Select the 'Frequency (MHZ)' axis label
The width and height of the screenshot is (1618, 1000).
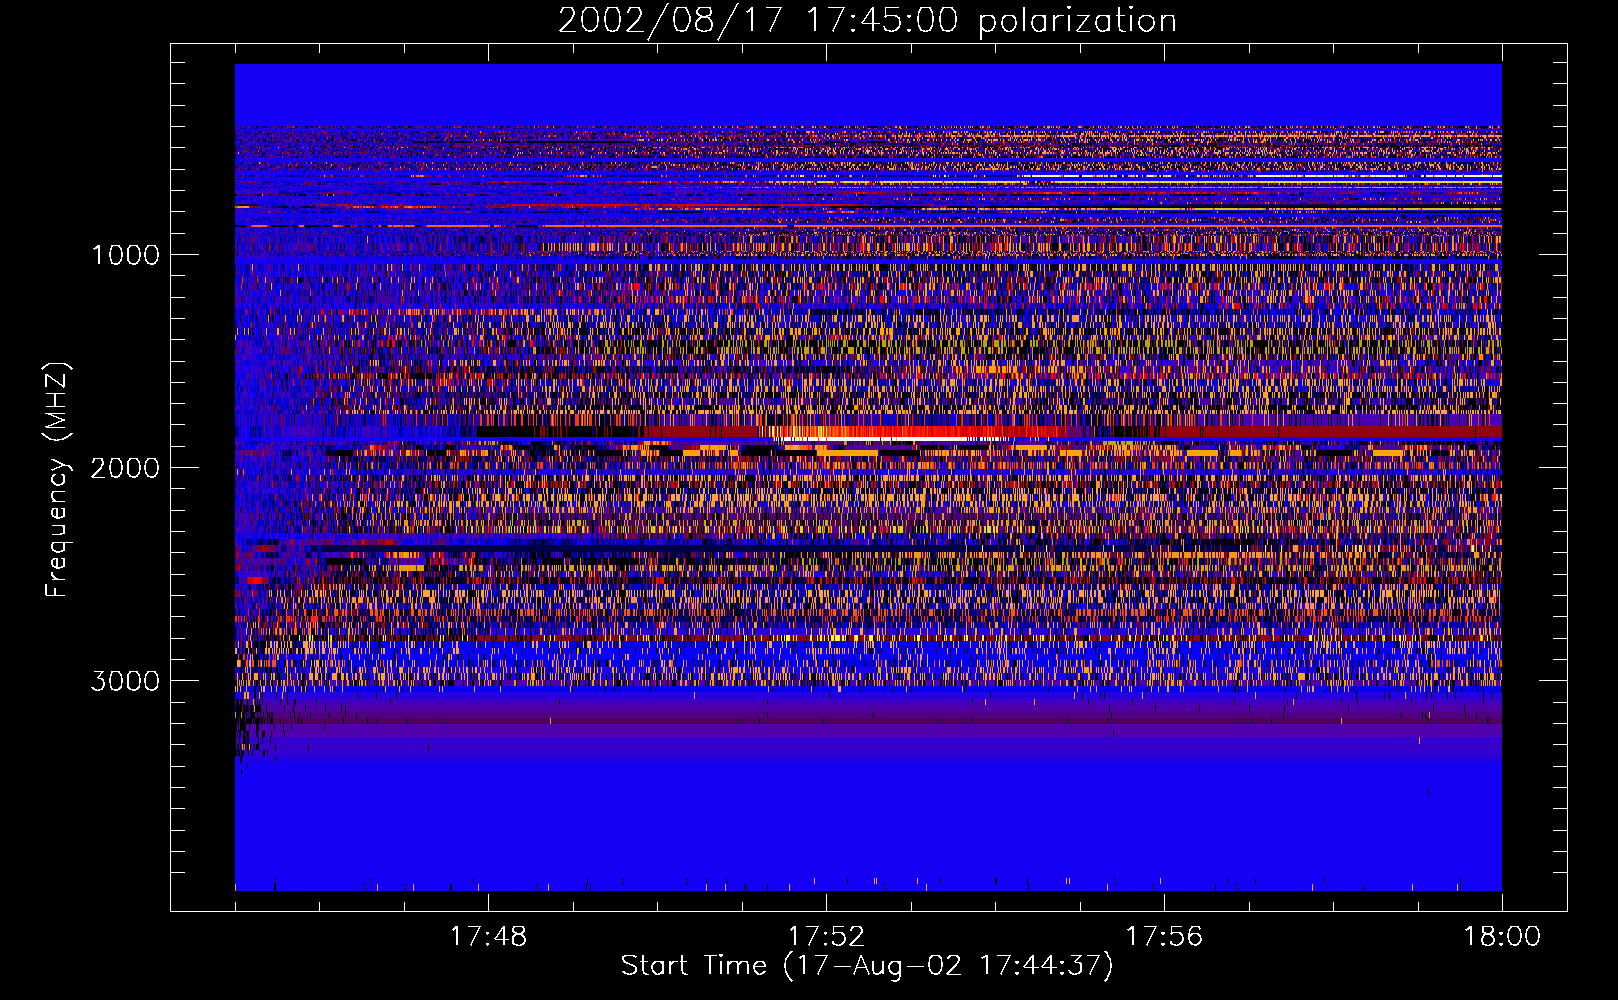coord(58,479)
